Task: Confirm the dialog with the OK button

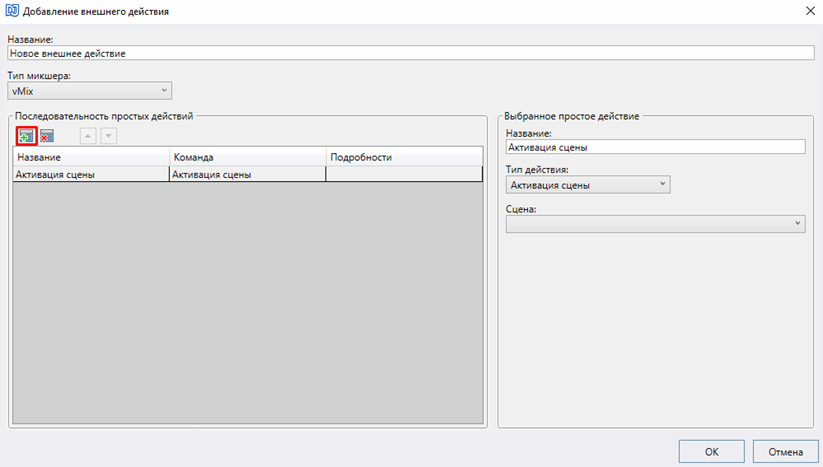Action: pos(711,452)
